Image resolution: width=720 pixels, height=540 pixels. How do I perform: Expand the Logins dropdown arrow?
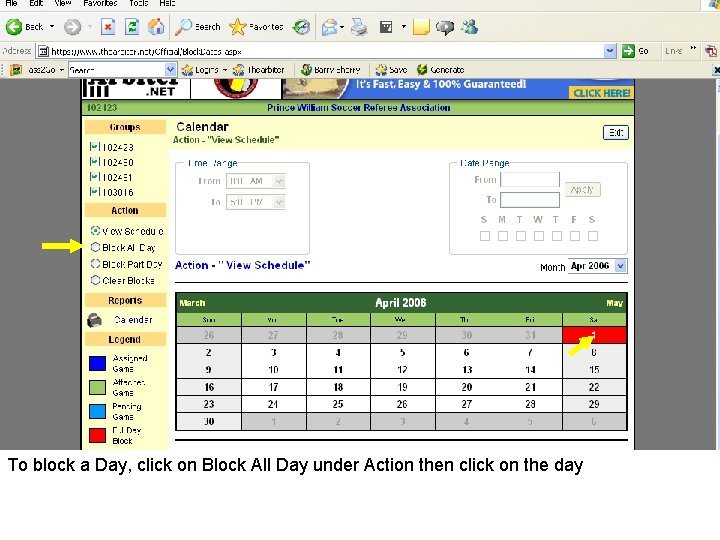(225, 70)
